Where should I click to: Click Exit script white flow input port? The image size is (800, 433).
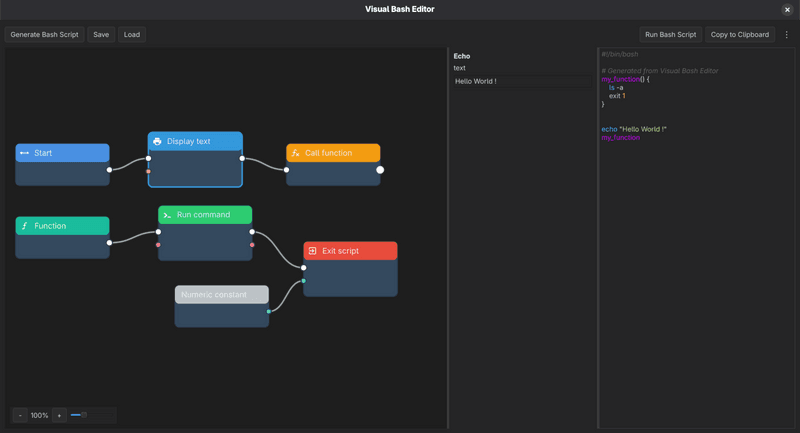click(304, 268)
